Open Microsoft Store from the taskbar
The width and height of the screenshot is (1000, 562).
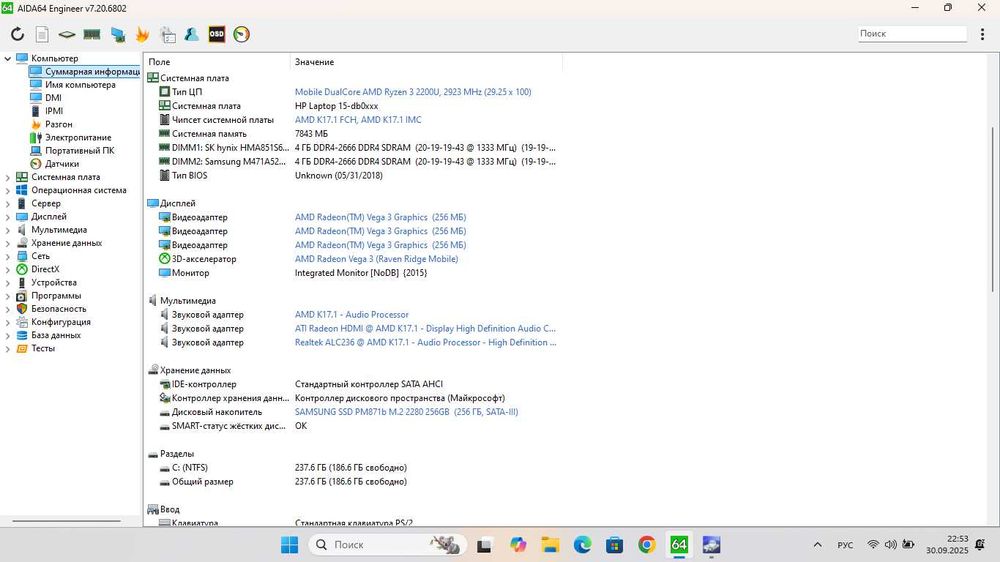[x=614, y=545]
